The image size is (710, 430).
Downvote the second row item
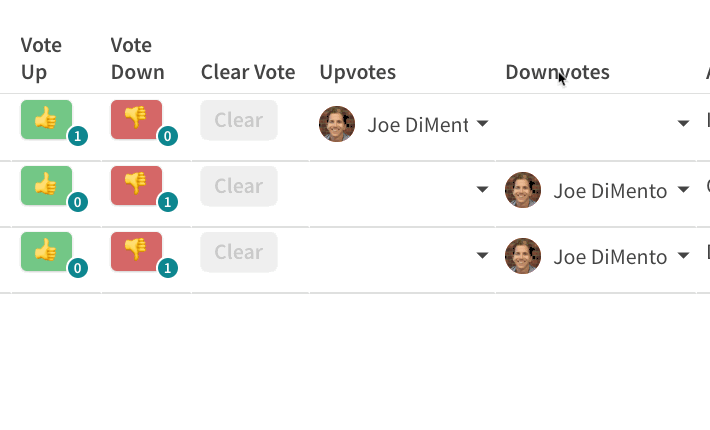point(136,186)
